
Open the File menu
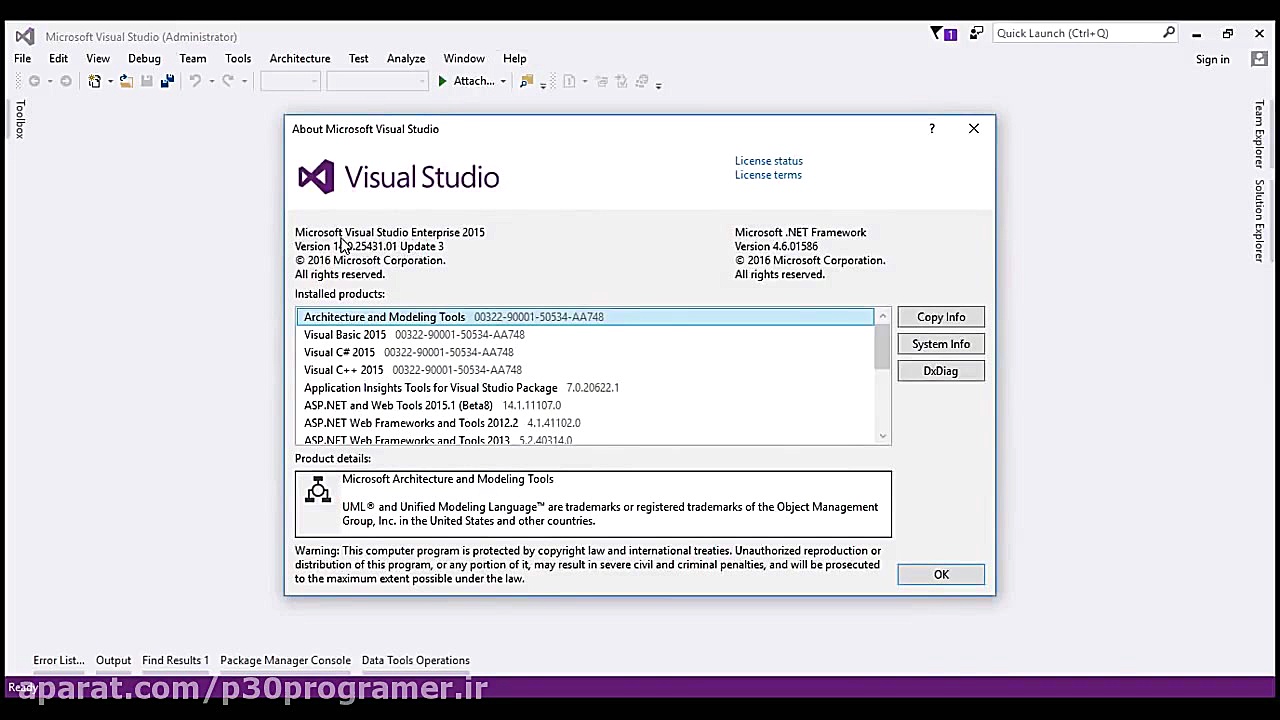[x=22, y=58]
